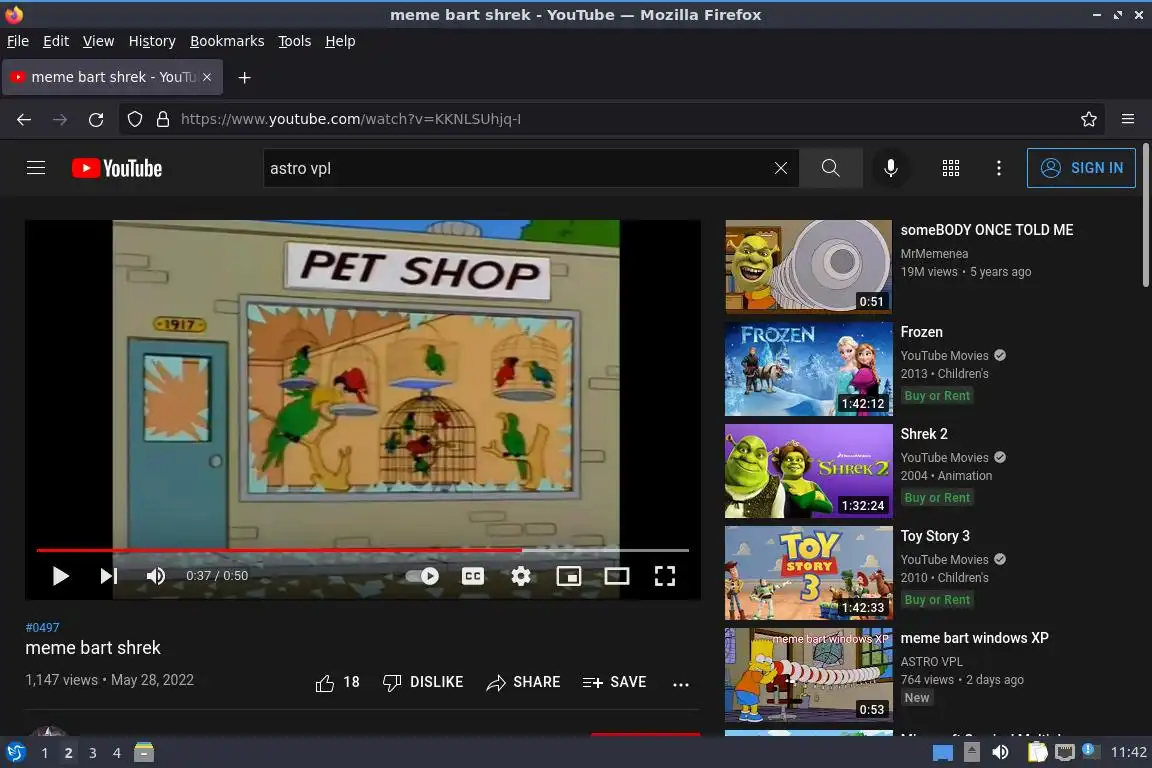Click Buy or Rent under Shrek 2
The width and height of the screenshot is (1152, 768).
pos(937,498)
